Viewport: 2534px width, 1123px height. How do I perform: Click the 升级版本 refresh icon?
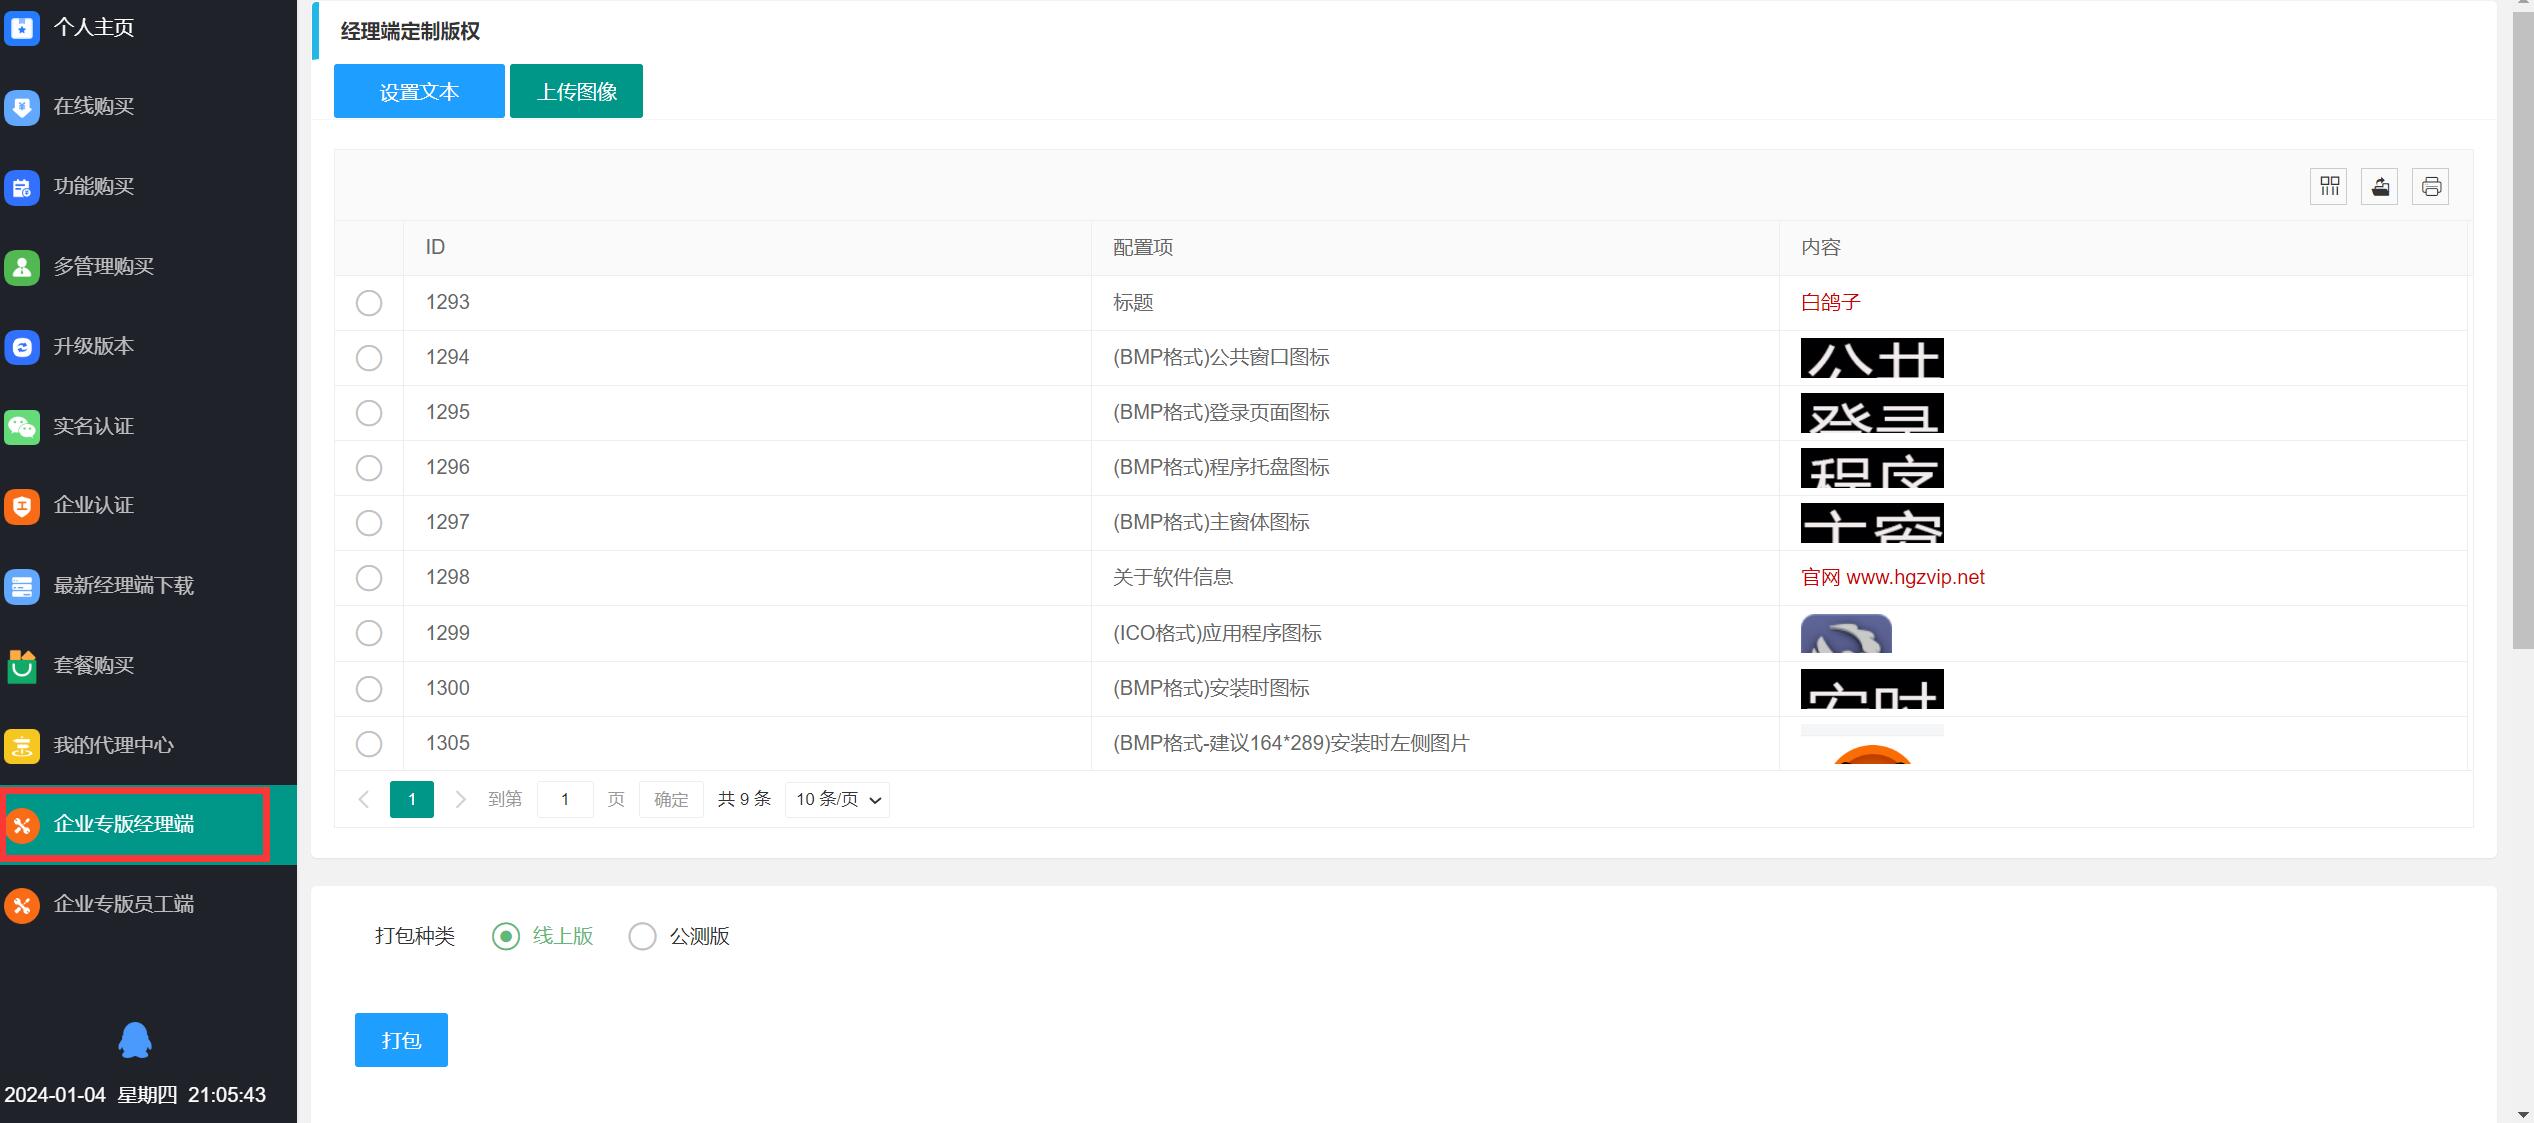pos(22,346)
